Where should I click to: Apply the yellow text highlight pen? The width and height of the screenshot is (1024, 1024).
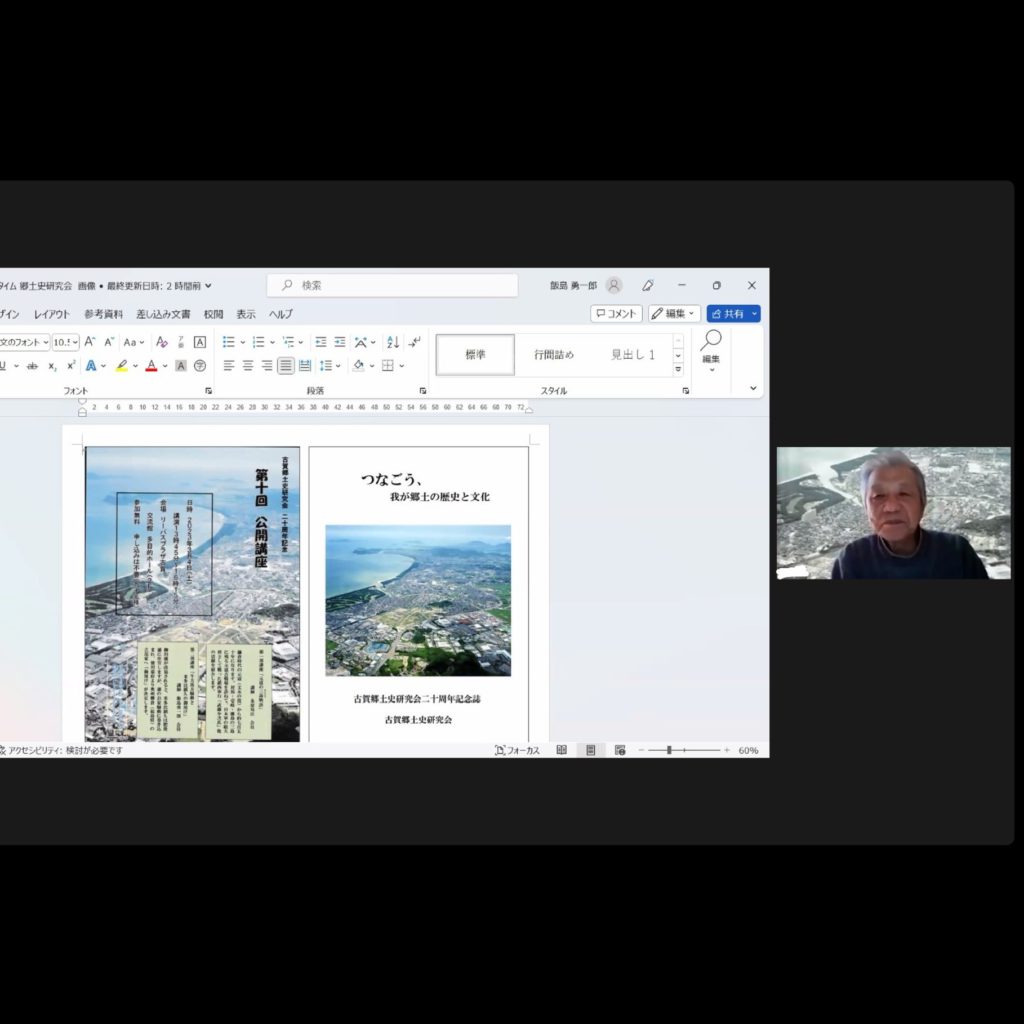(x=121, y=366)
